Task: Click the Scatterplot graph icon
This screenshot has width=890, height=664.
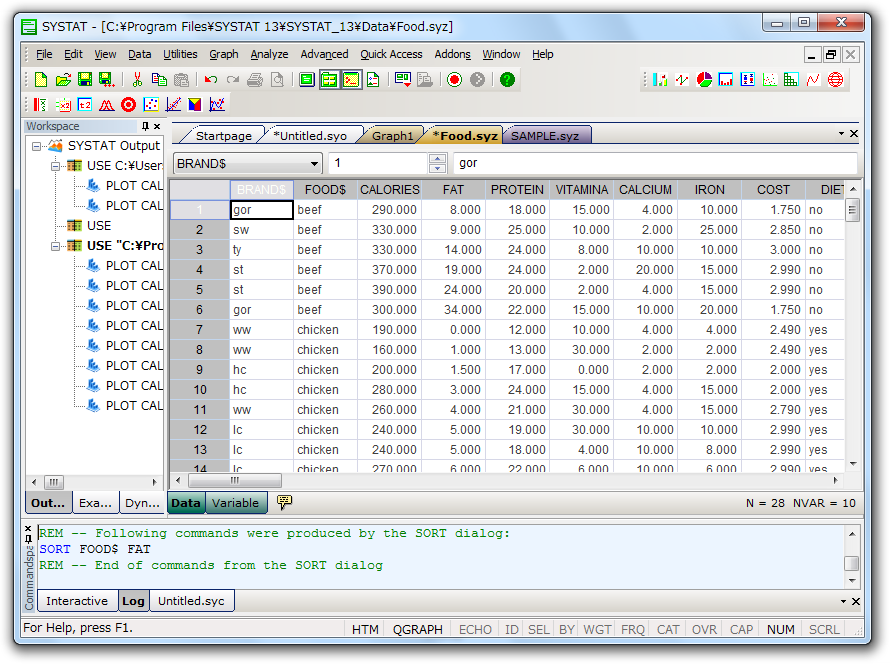Action: [x=769, y=79]
